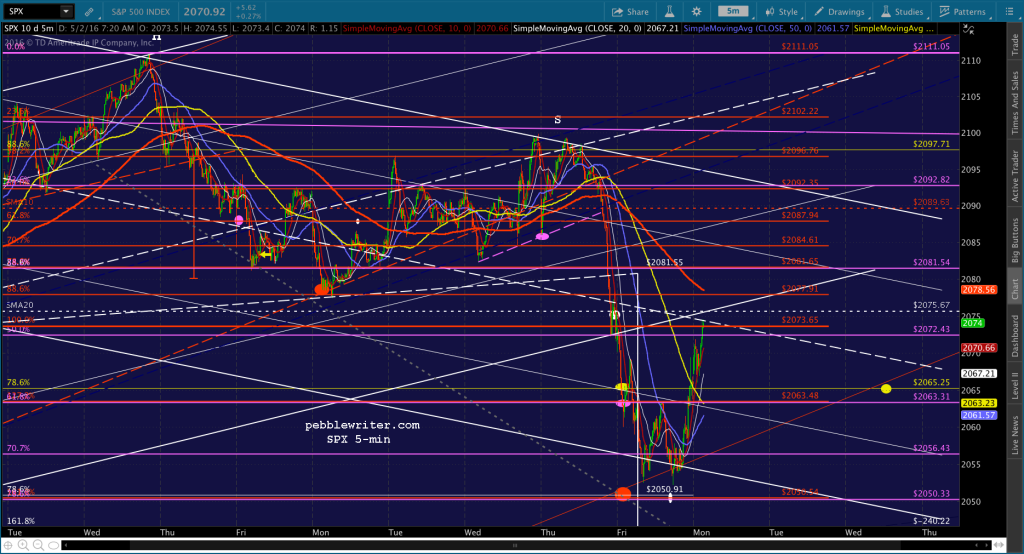Click the green 2074 price bubble

pyautogui.click(x=972, y=323)
